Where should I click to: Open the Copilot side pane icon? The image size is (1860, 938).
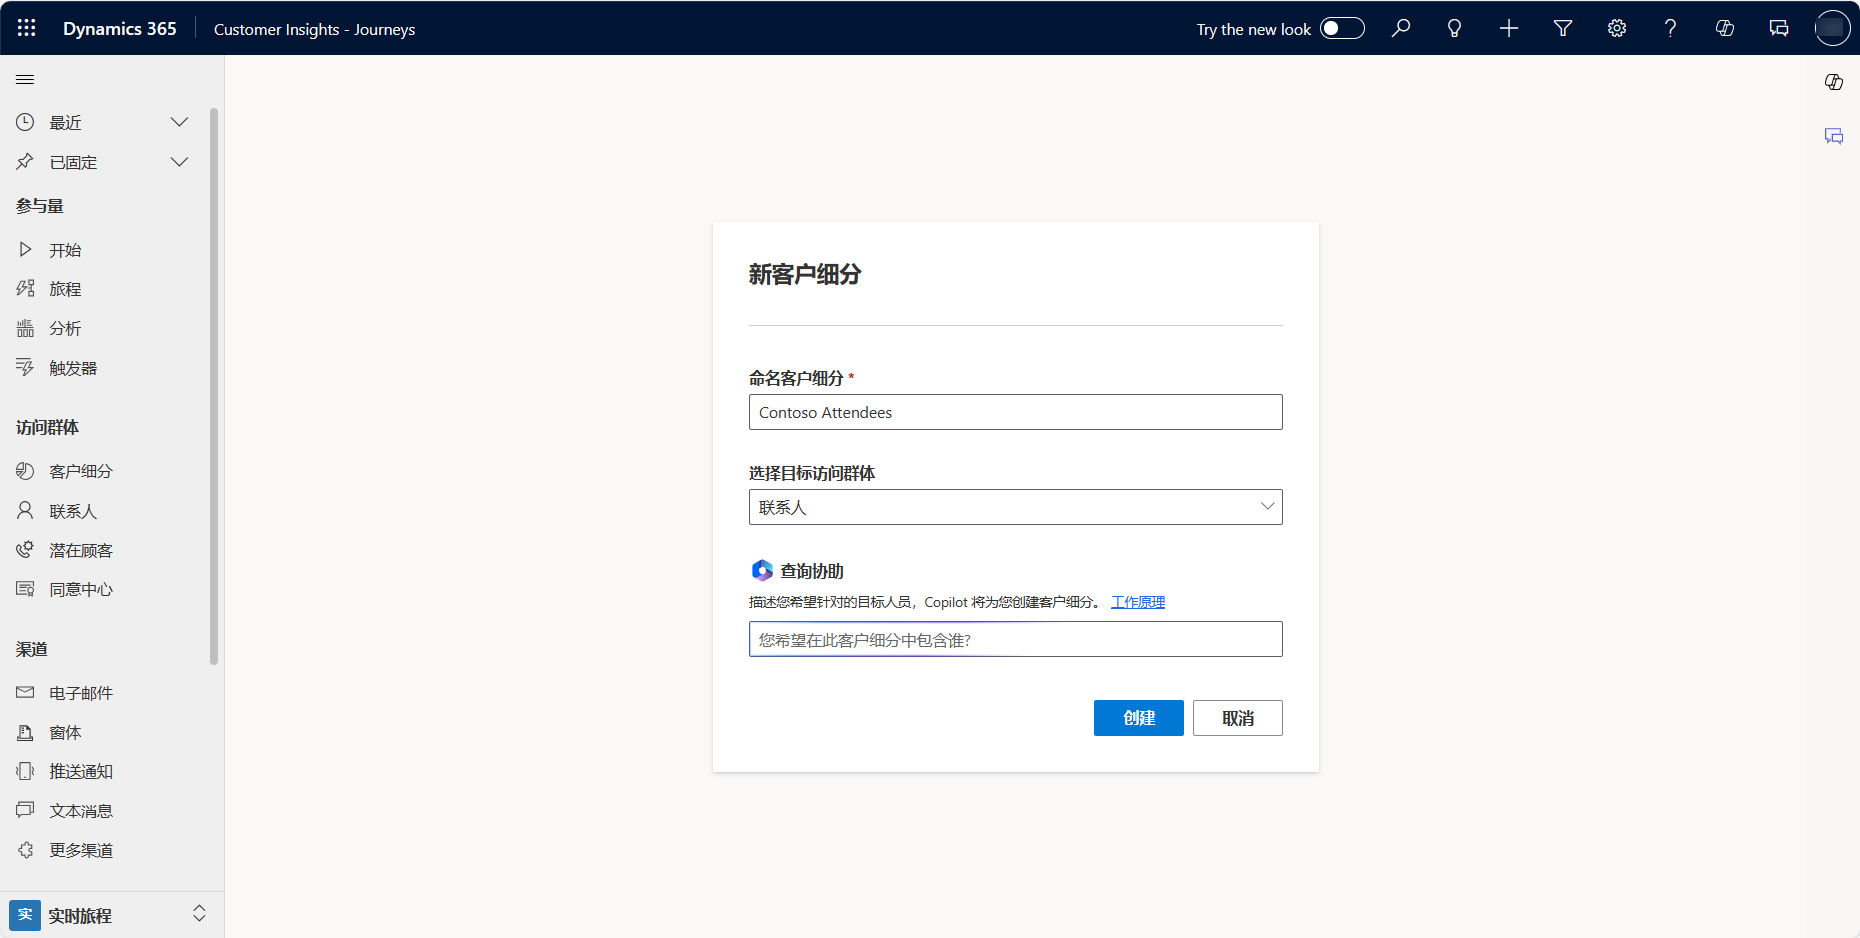tap(1834, 82)
